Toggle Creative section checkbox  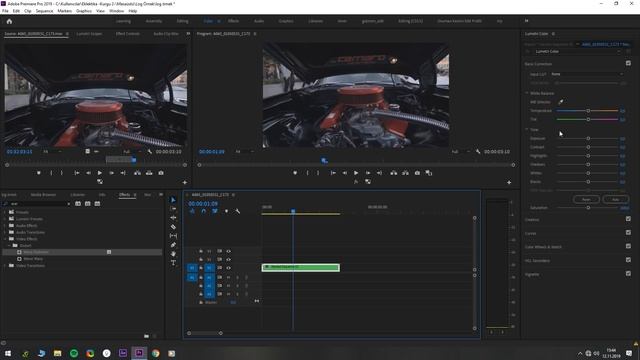pyautogui.click(x=628, y=219)
